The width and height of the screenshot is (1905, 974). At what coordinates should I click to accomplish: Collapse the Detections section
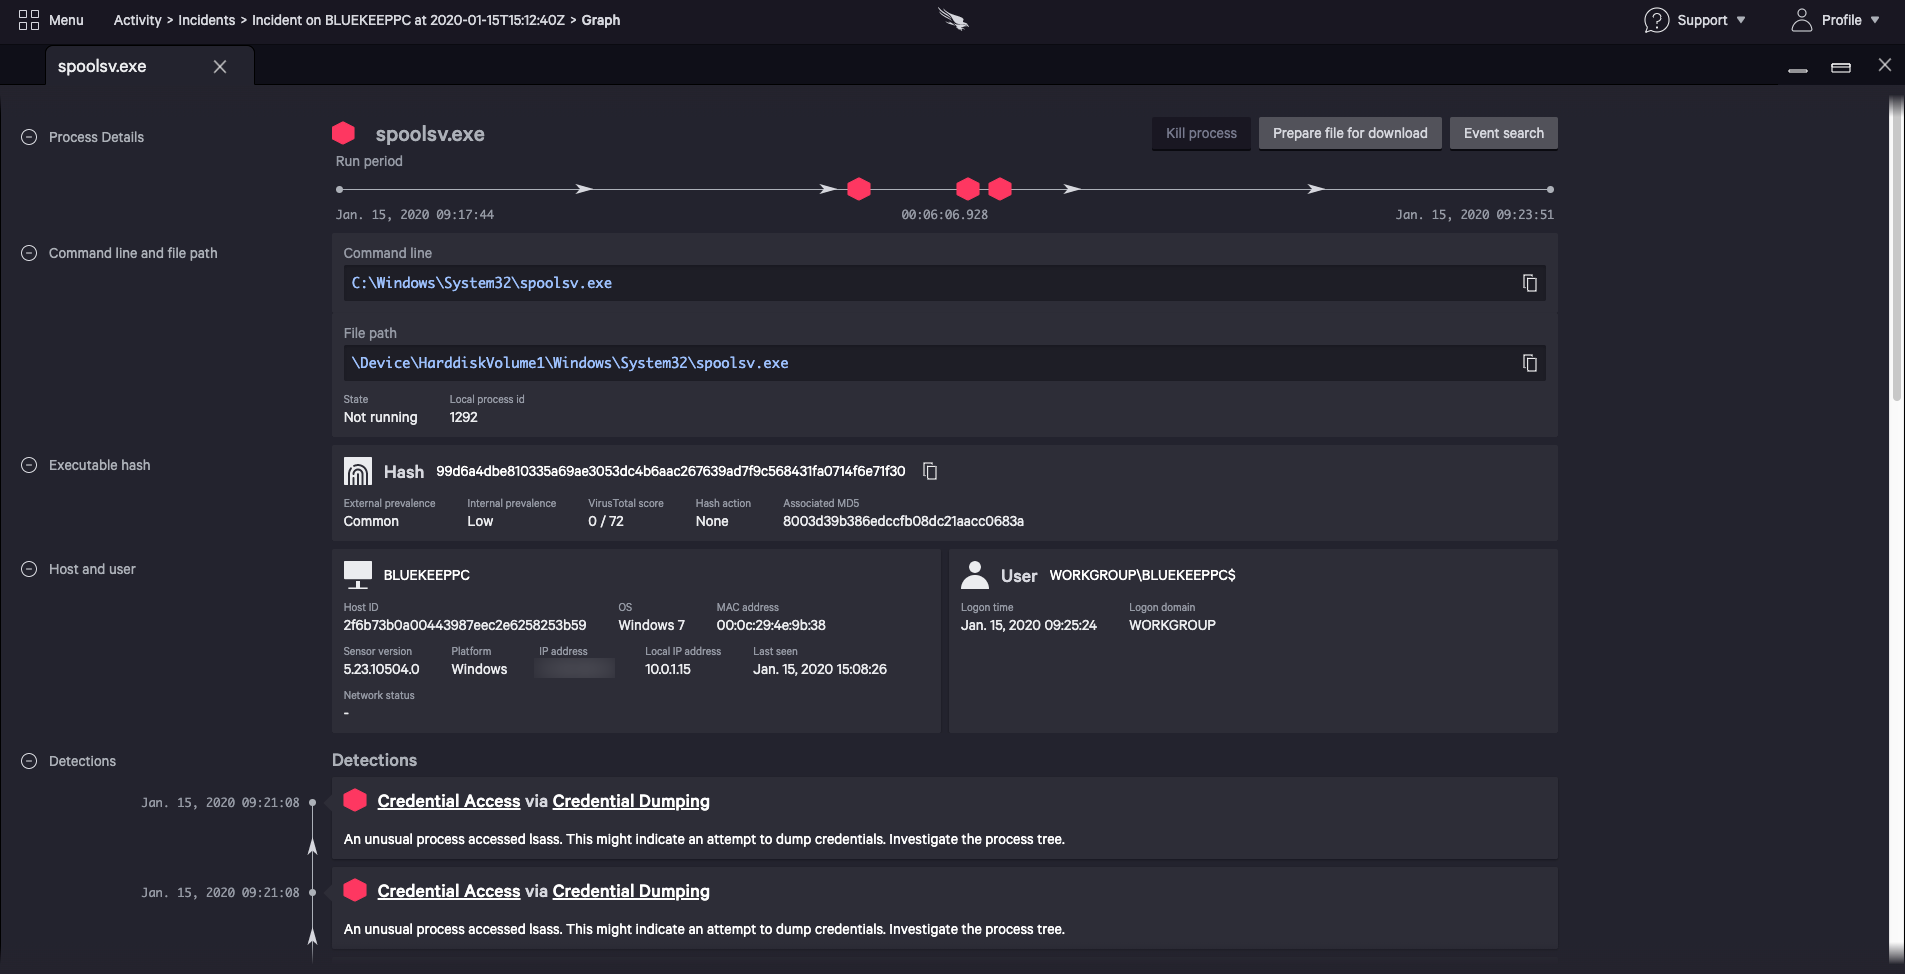29,761
